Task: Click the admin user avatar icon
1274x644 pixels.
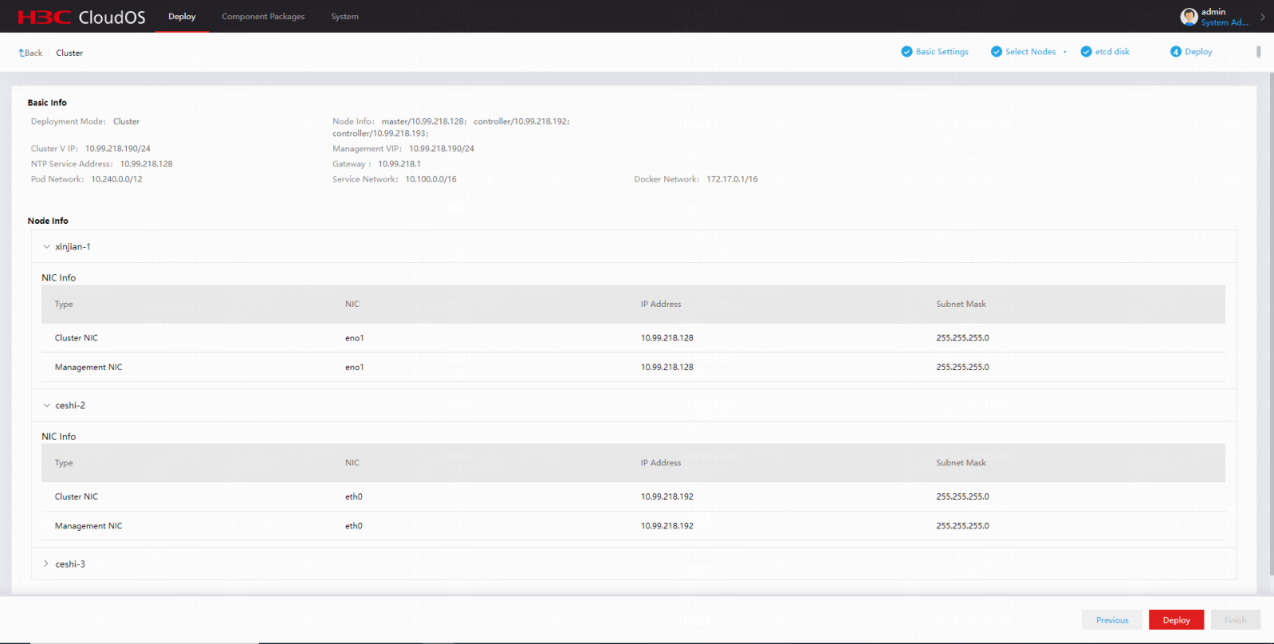Action: 1189,16
